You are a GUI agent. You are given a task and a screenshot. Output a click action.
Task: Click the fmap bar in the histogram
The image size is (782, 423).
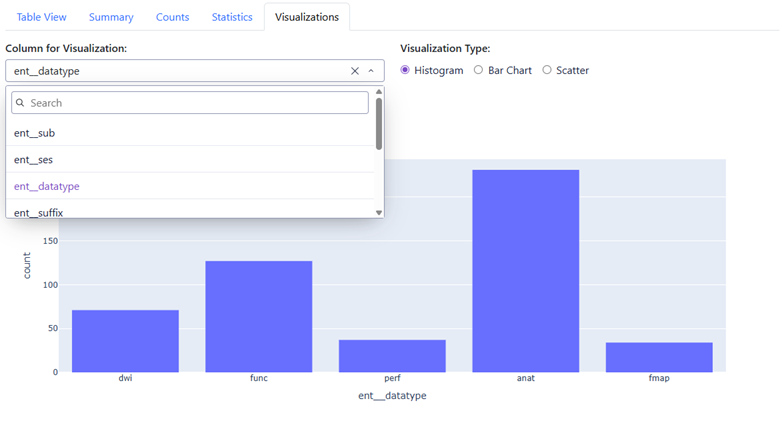coord(659,357)
